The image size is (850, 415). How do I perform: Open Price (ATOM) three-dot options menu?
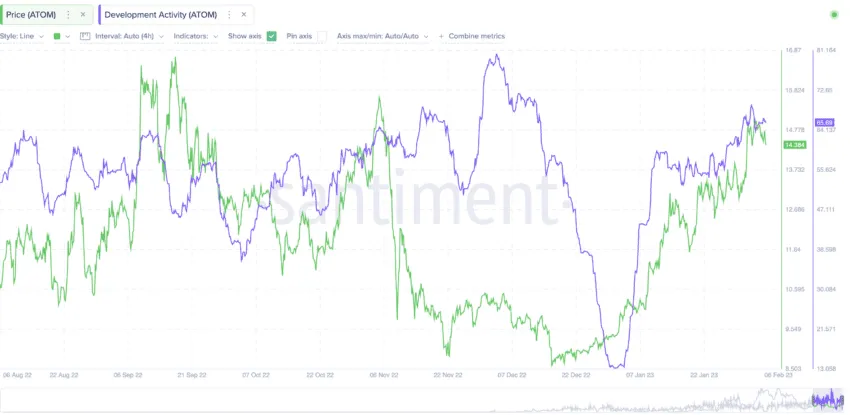(68, 15)
